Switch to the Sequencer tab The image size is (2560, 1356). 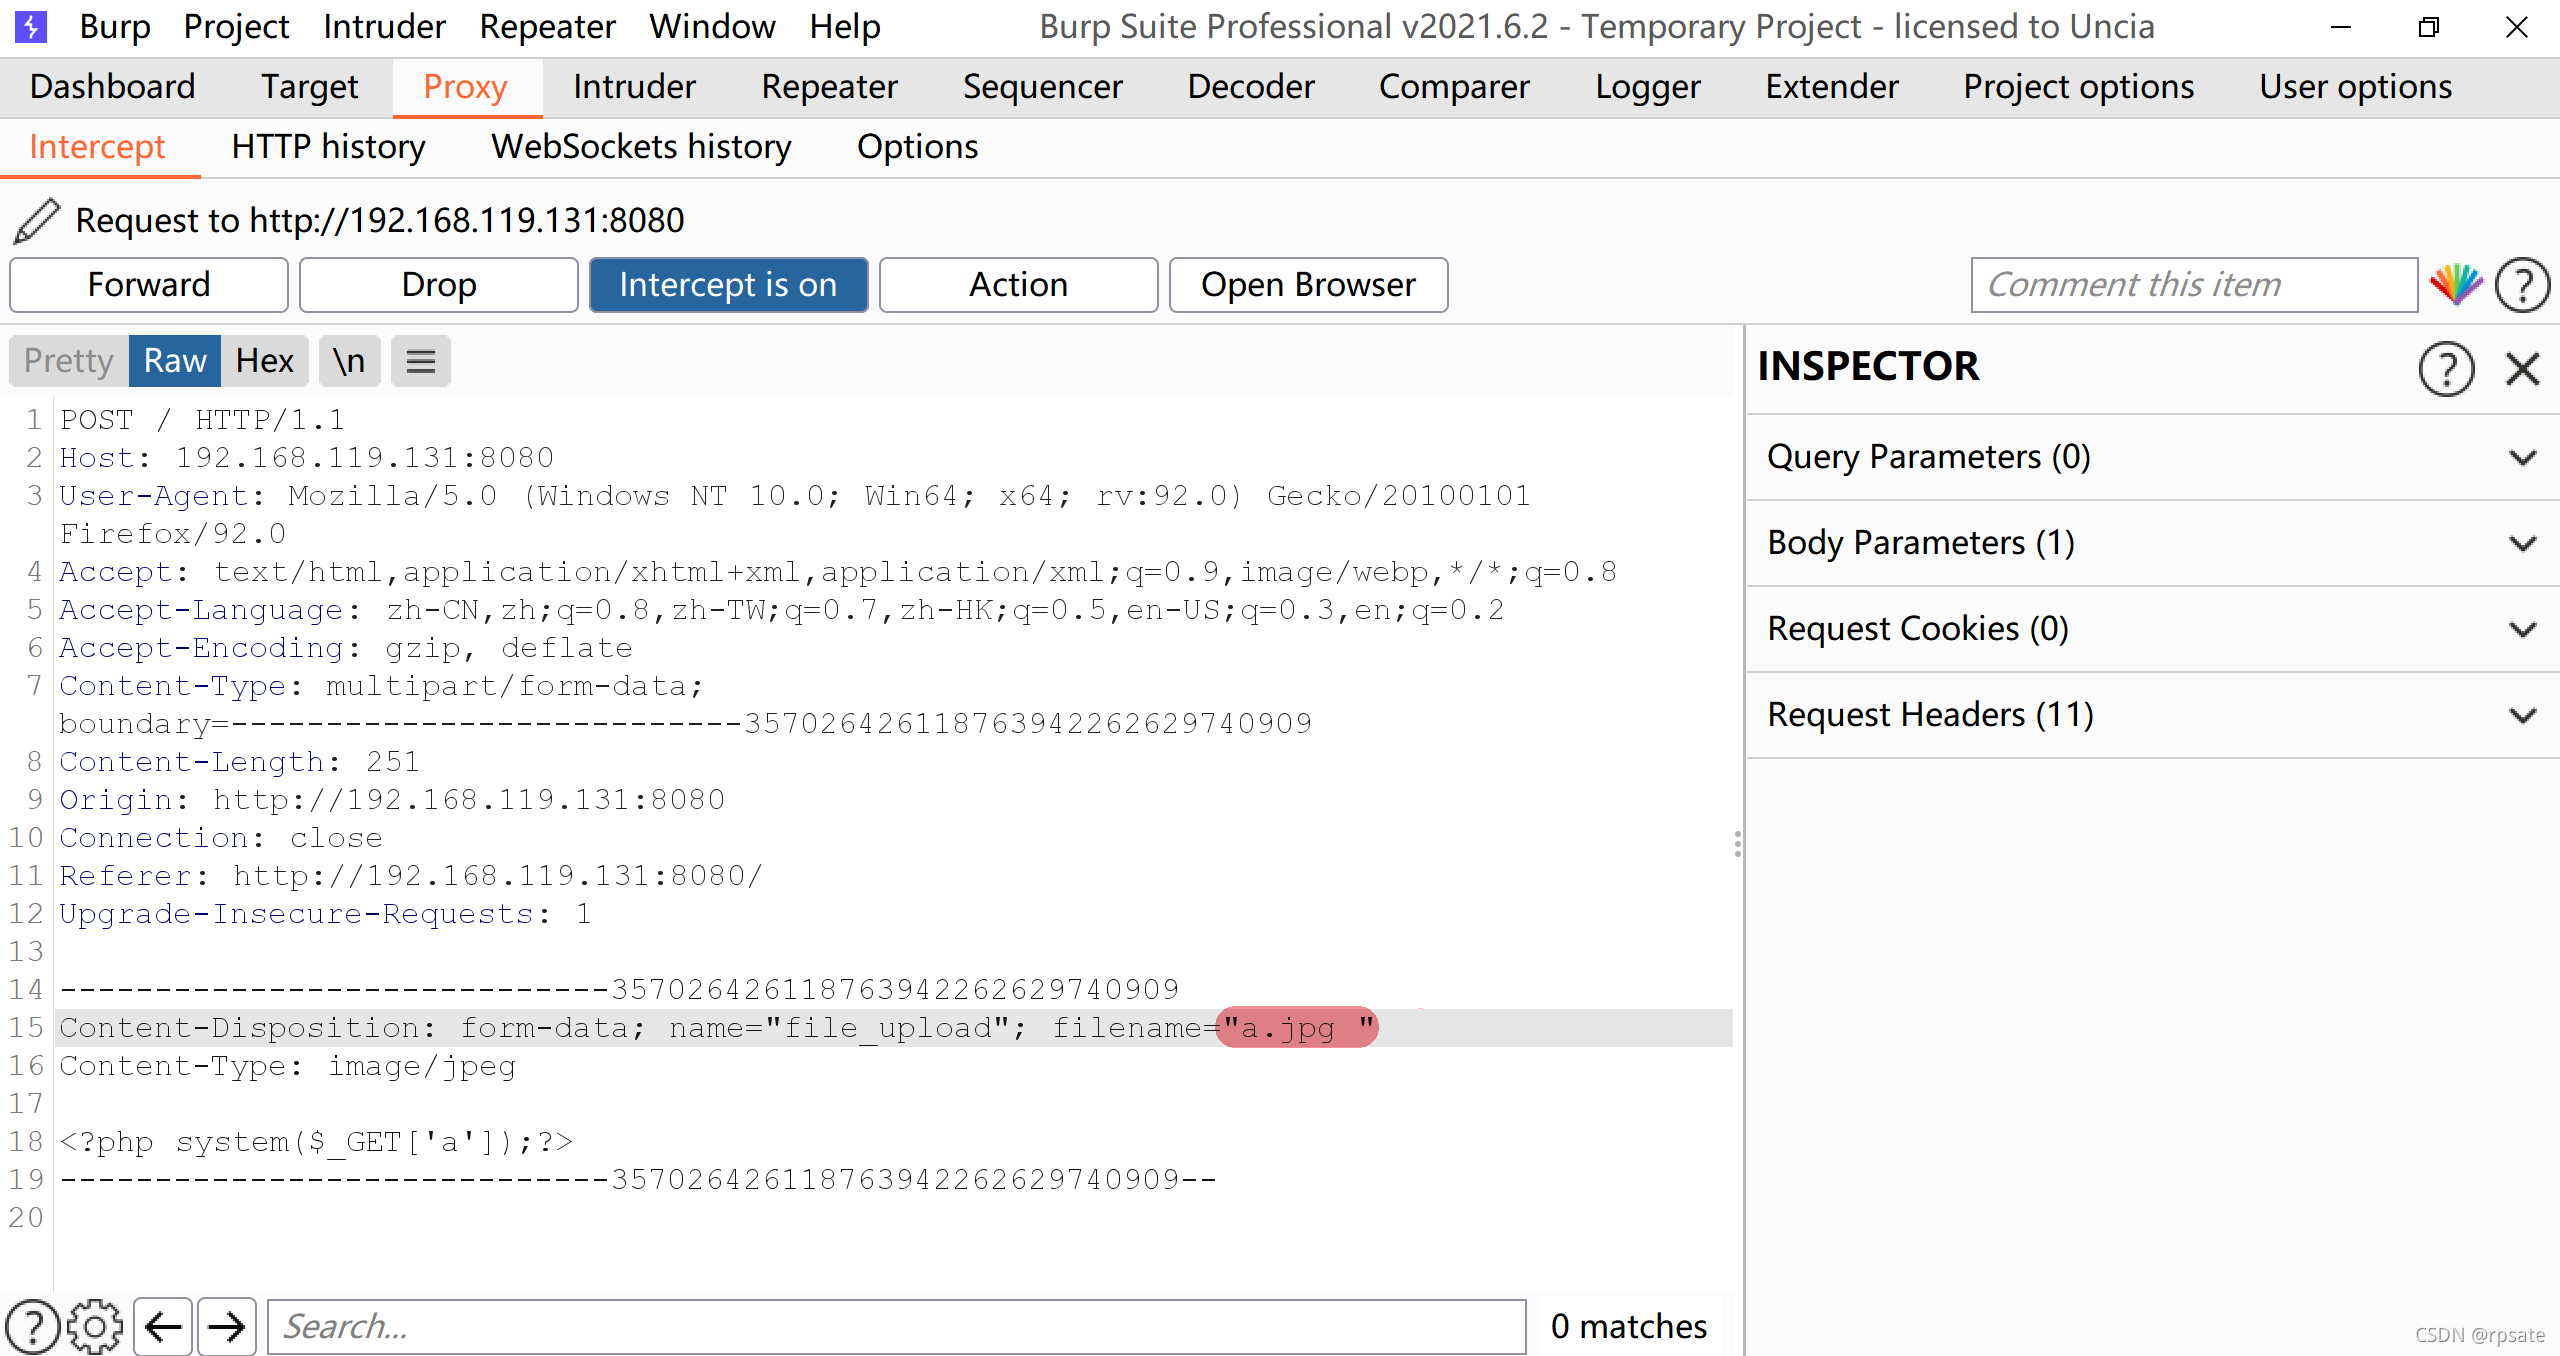1043,87
